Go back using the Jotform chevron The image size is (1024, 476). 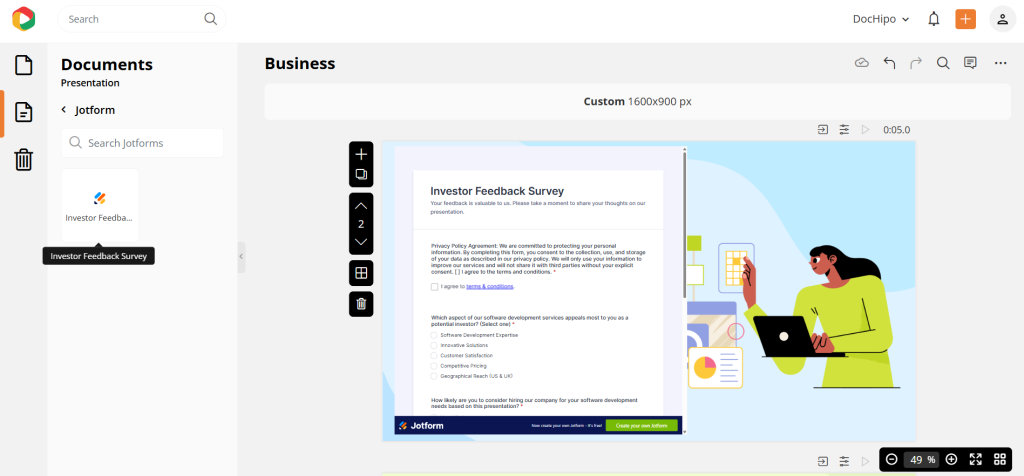[64, 110]
